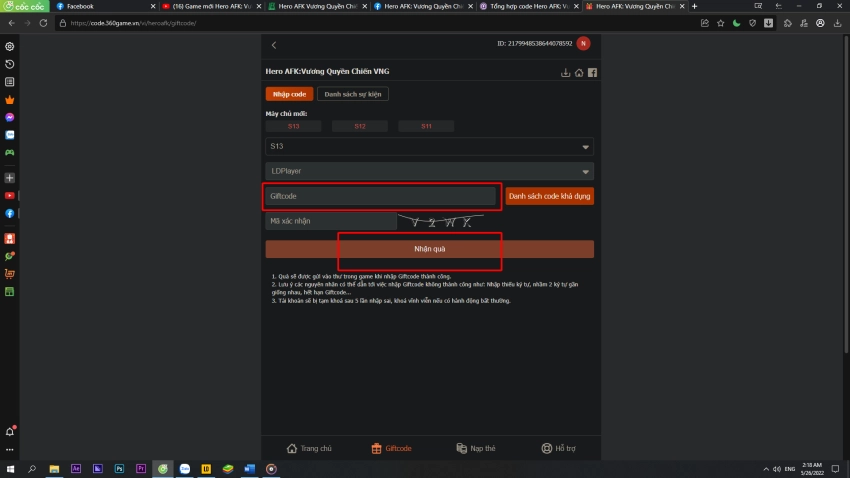Reload the page with refresh button

pyautogui.click(x=43, y=23)
